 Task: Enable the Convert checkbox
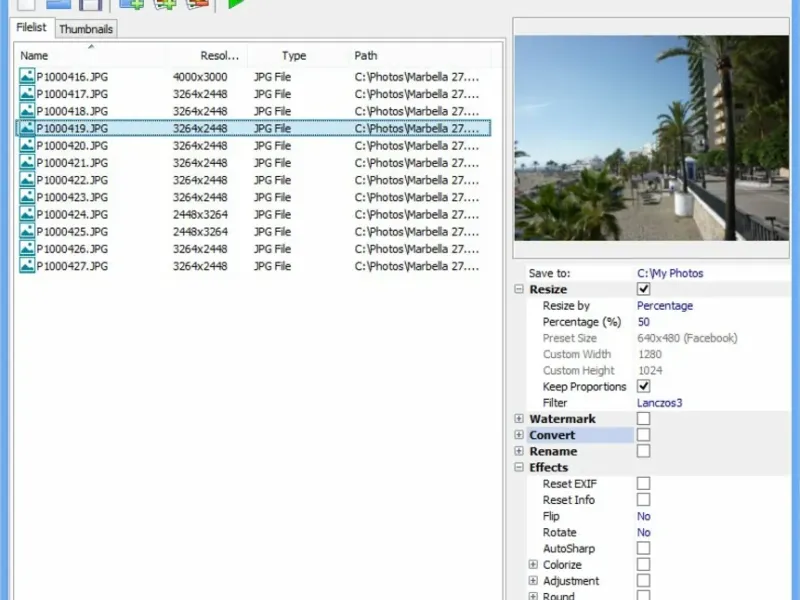[643, 435]
